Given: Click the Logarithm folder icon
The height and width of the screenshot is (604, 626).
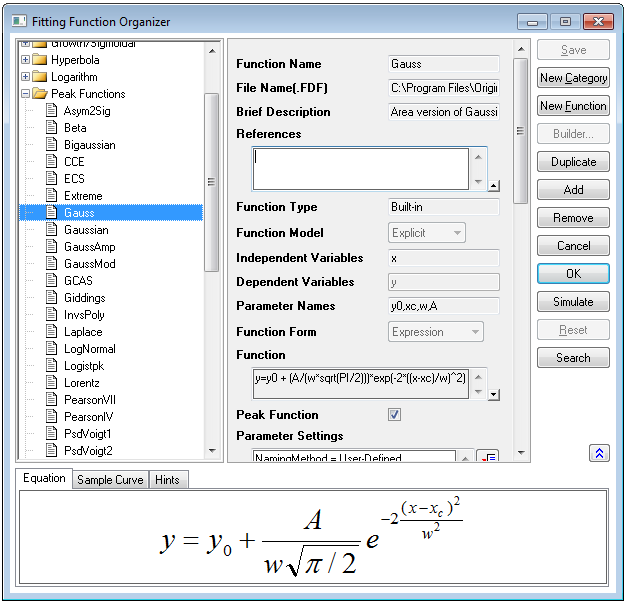Looking at the screenshot, I should [40, 76].
